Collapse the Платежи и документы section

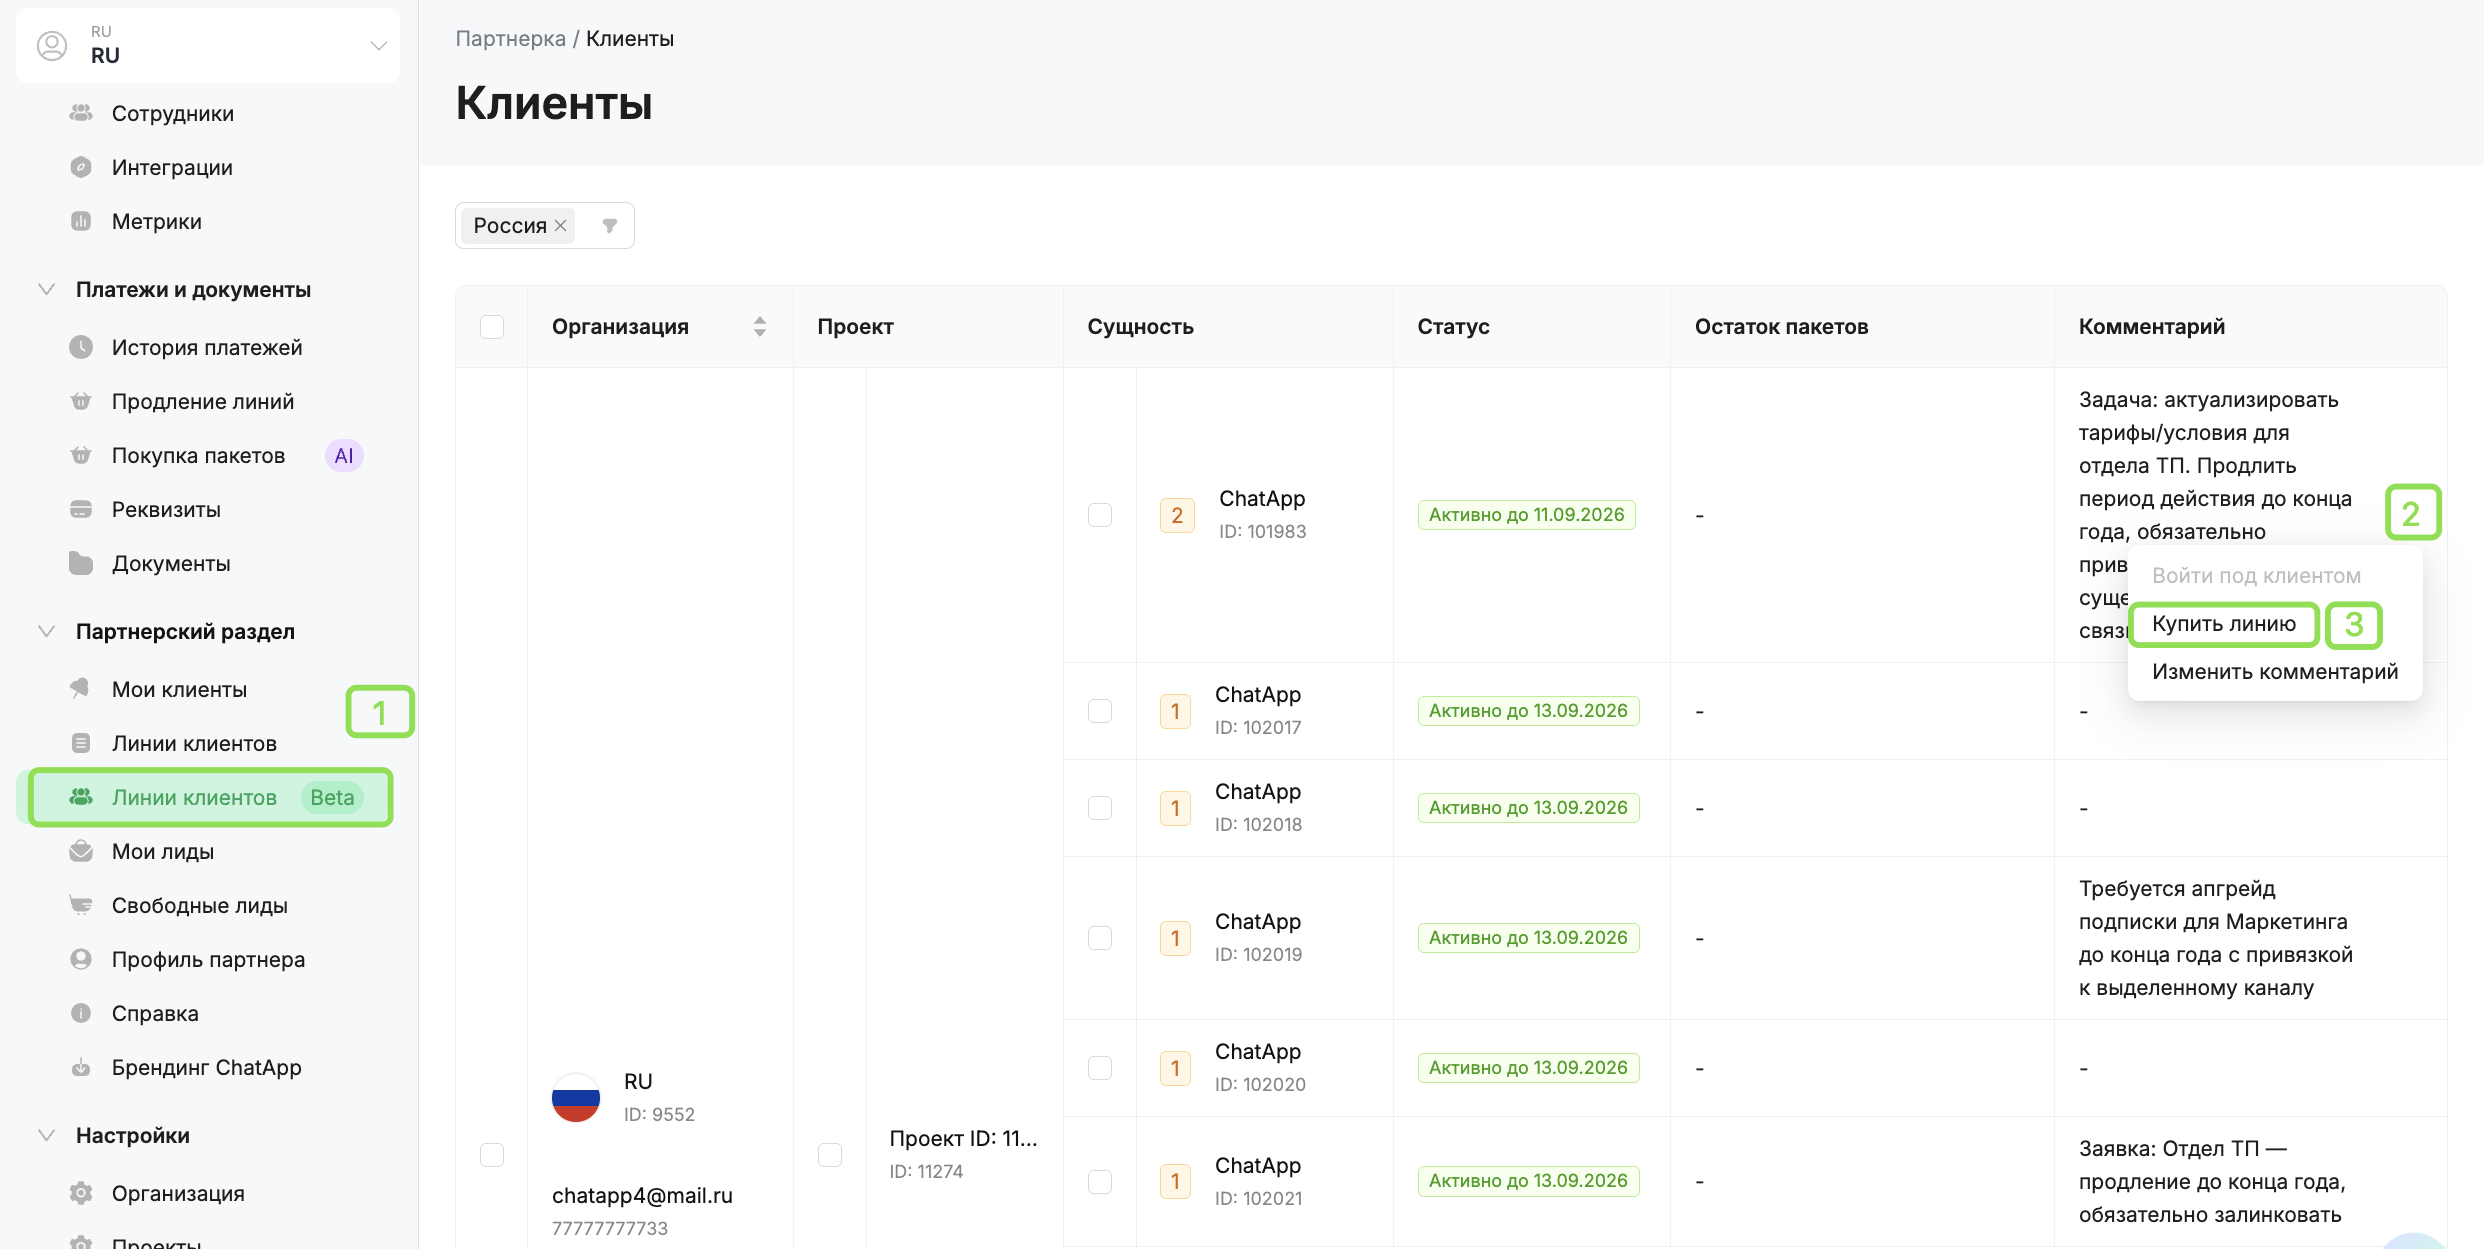click(46, 289)
